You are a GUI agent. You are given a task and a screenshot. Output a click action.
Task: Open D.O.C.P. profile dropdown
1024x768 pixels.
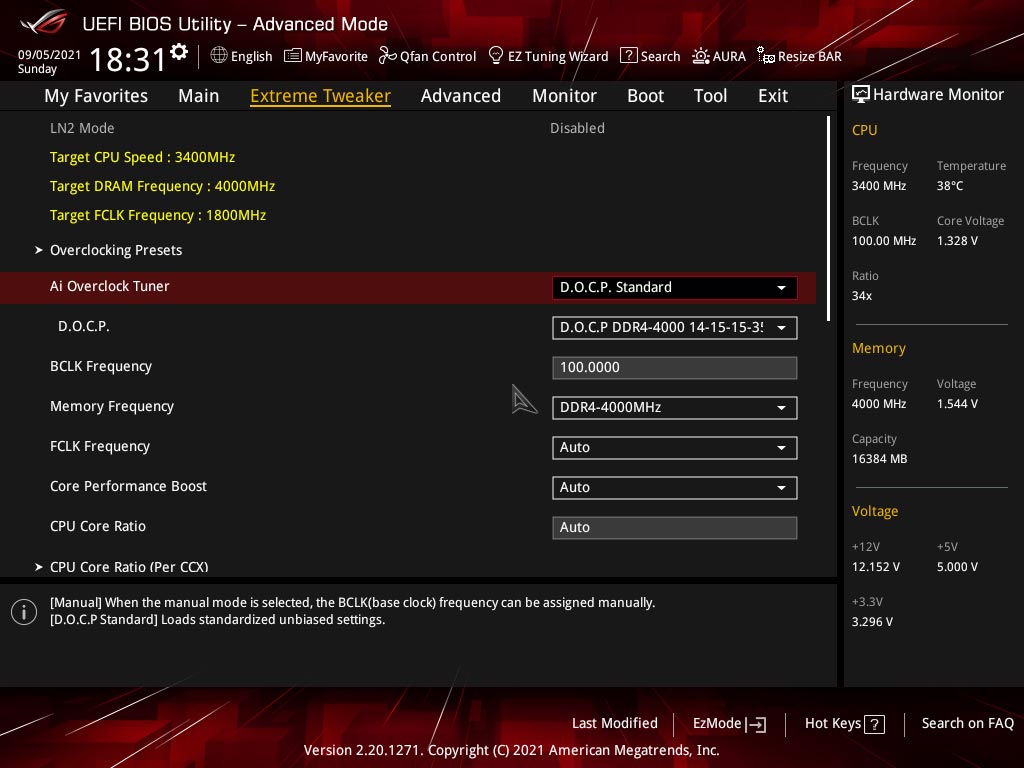(674, 327)
